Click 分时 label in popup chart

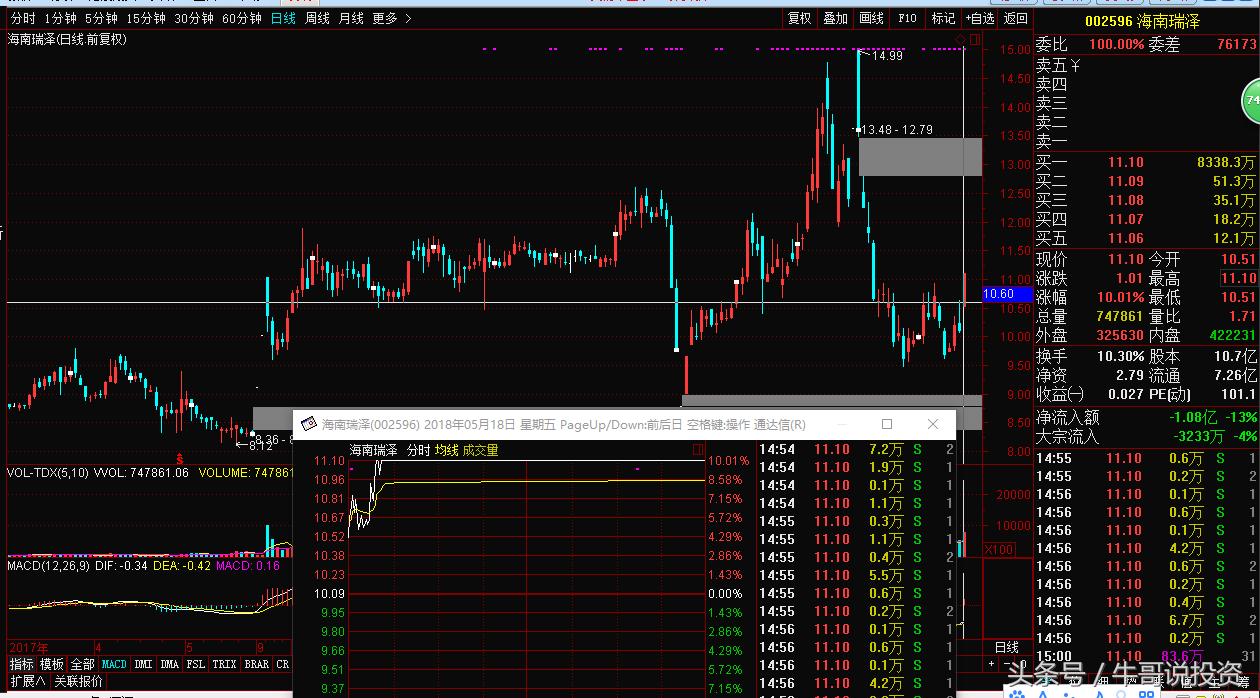(418, 450)
